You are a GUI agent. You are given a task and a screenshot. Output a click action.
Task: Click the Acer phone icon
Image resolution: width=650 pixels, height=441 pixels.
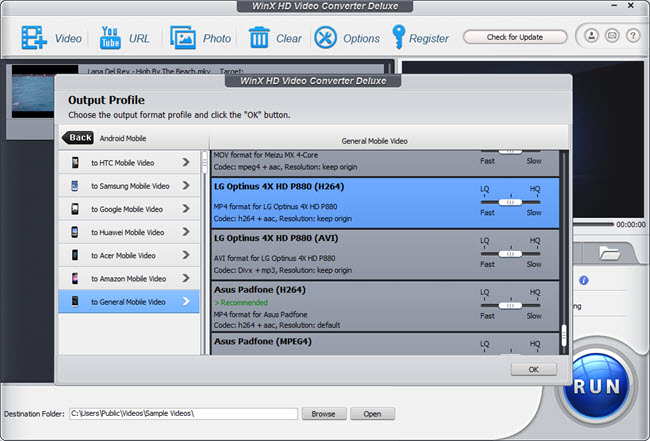click(75, 255)
